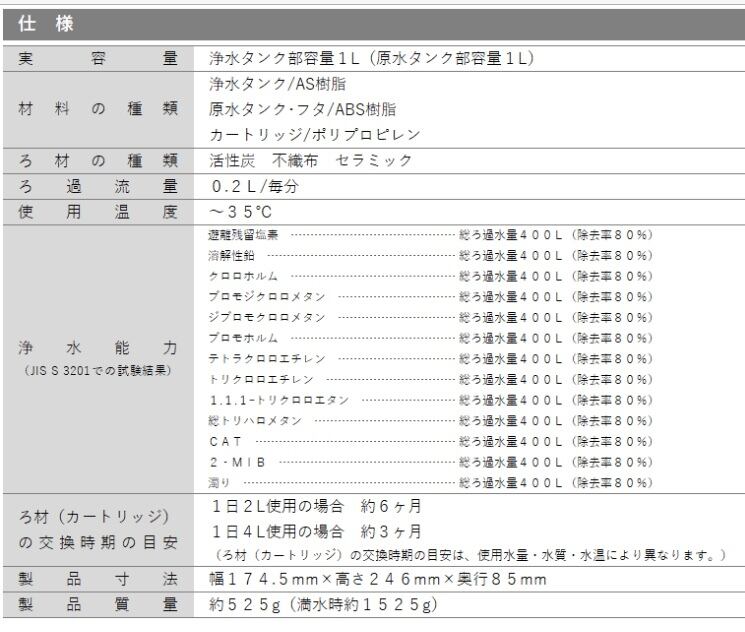Click the 2-MIB item

238,462
